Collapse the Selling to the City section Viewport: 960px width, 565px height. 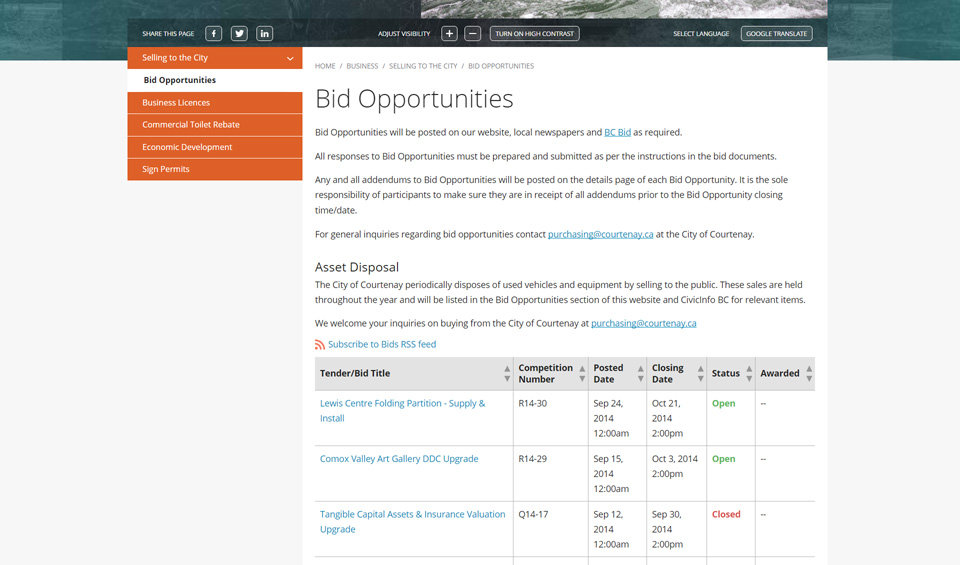tap(290, 59)
